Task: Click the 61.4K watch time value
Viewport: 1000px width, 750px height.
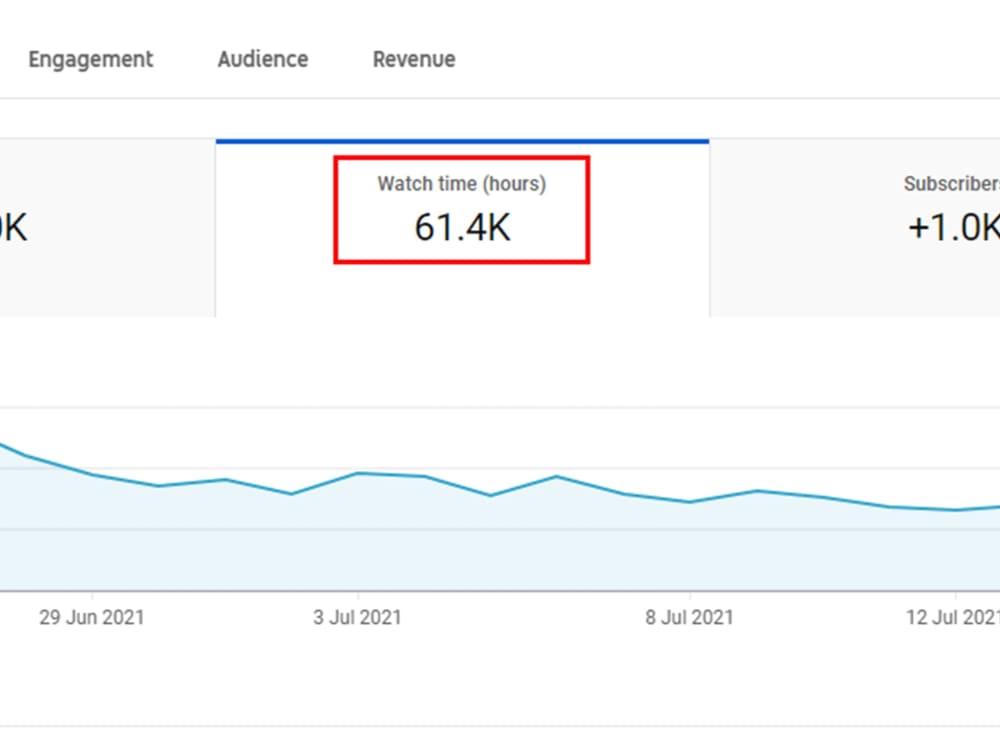Action: click(462, 228)
